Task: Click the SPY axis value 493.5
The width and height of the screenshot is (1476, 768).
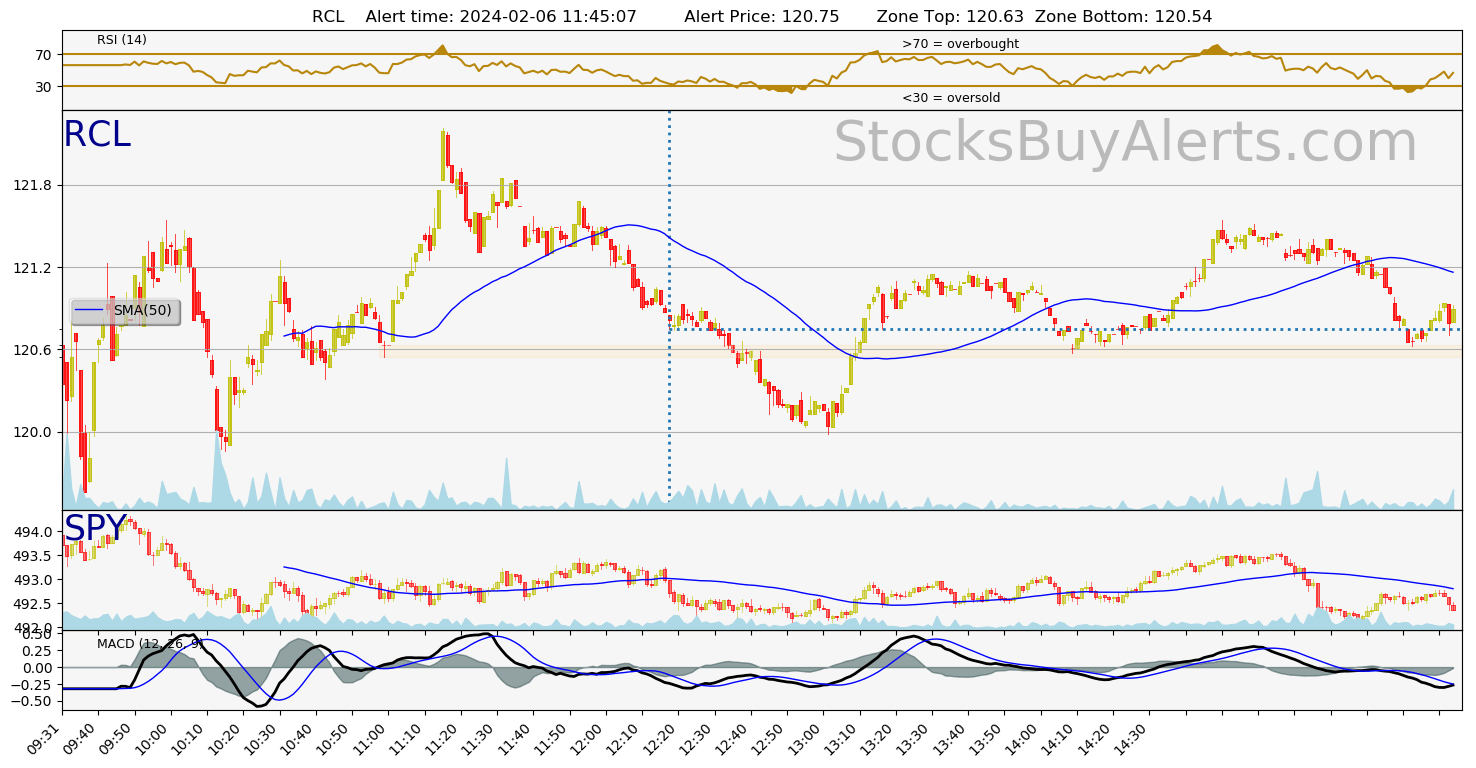Action: pos(34,556)
